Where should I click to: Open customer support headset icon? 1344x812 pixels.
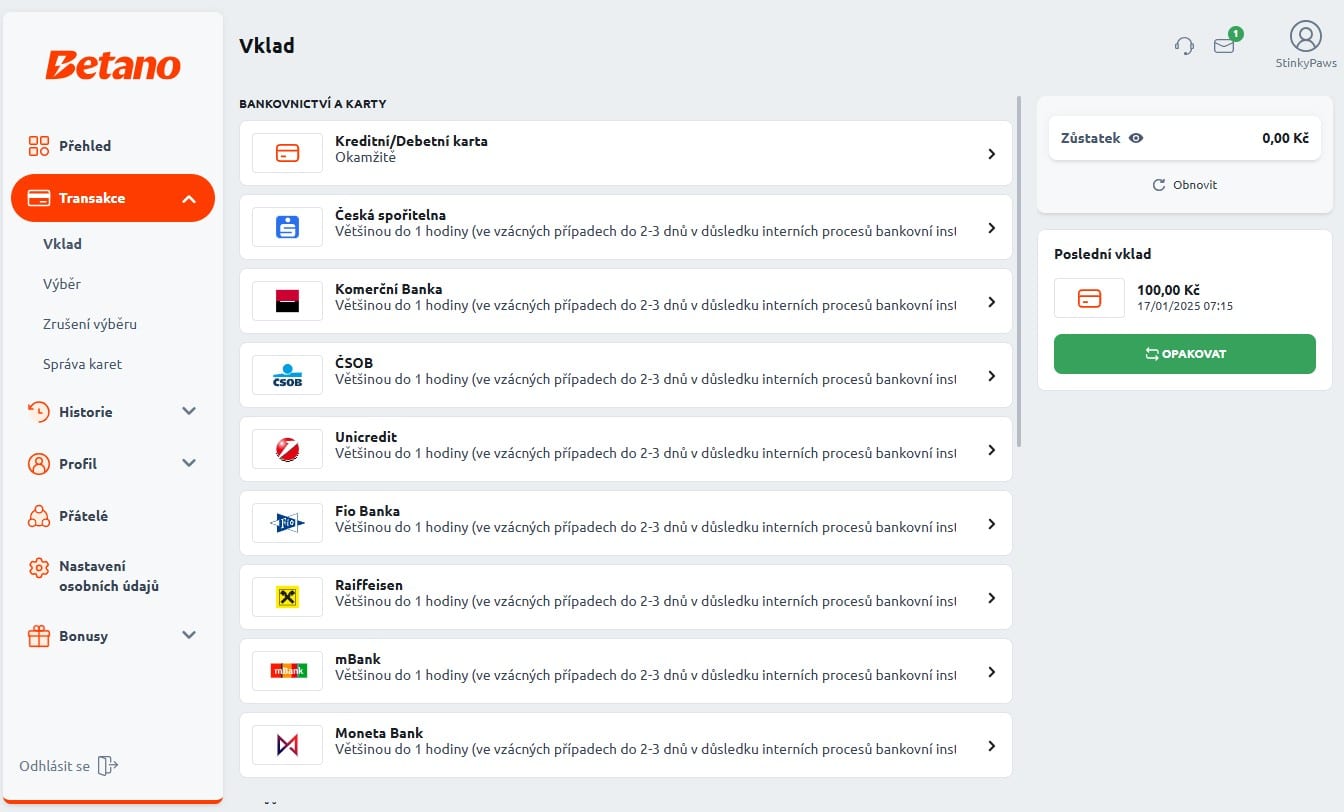(x=1184, y=45)
